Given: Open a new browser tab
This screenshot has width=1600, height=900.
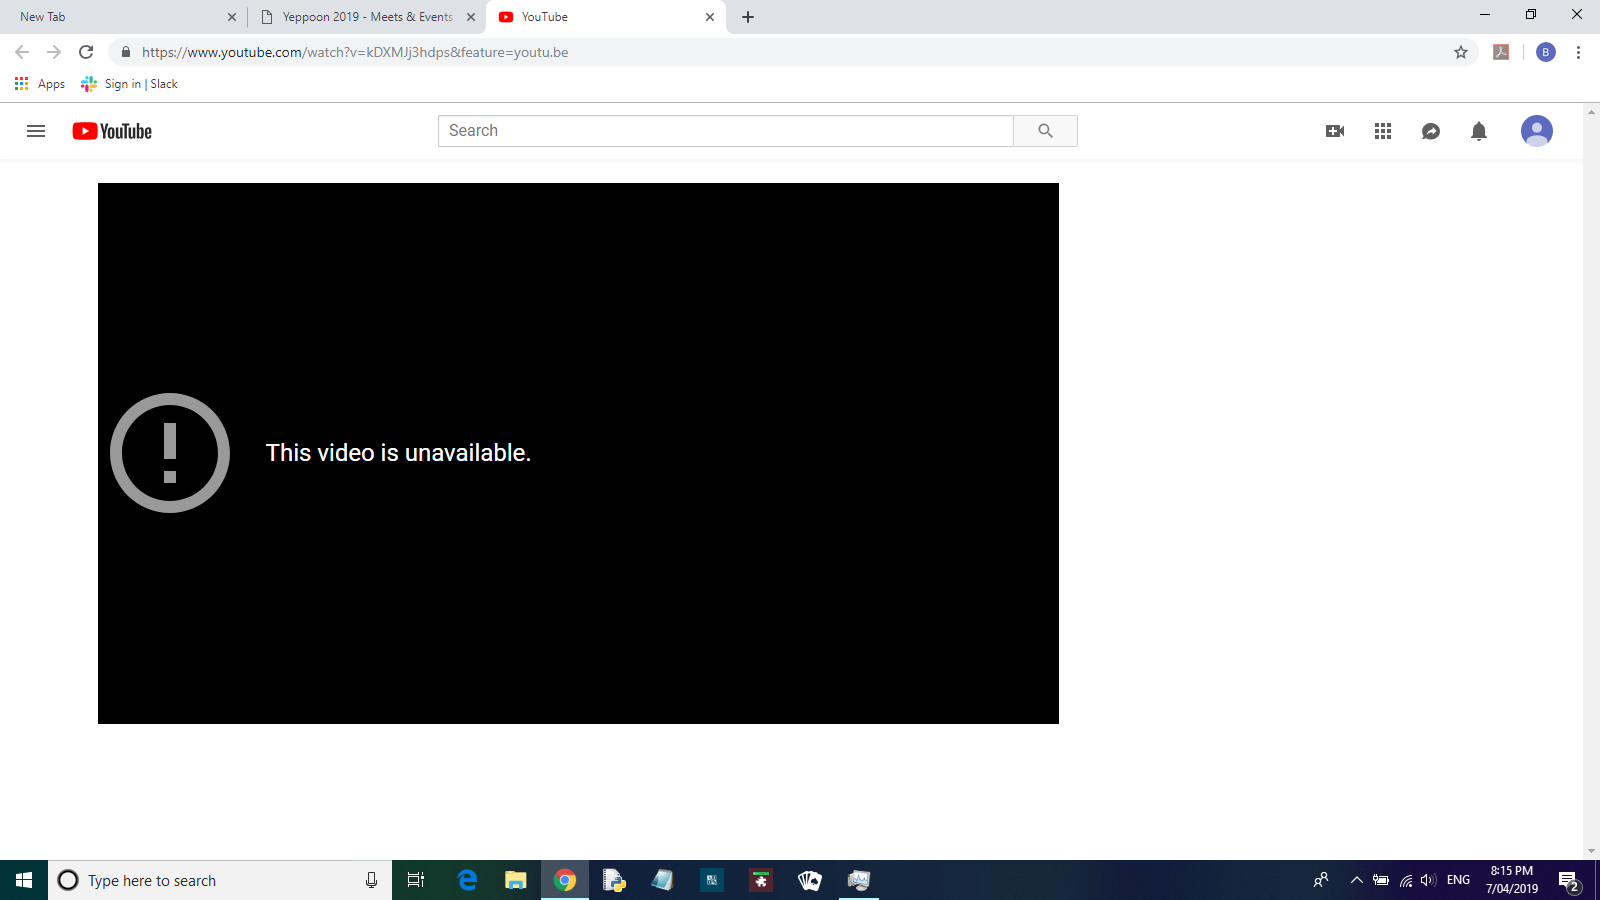Looking at the screenshot, I should pyautogui.click(x=748, y=17).
